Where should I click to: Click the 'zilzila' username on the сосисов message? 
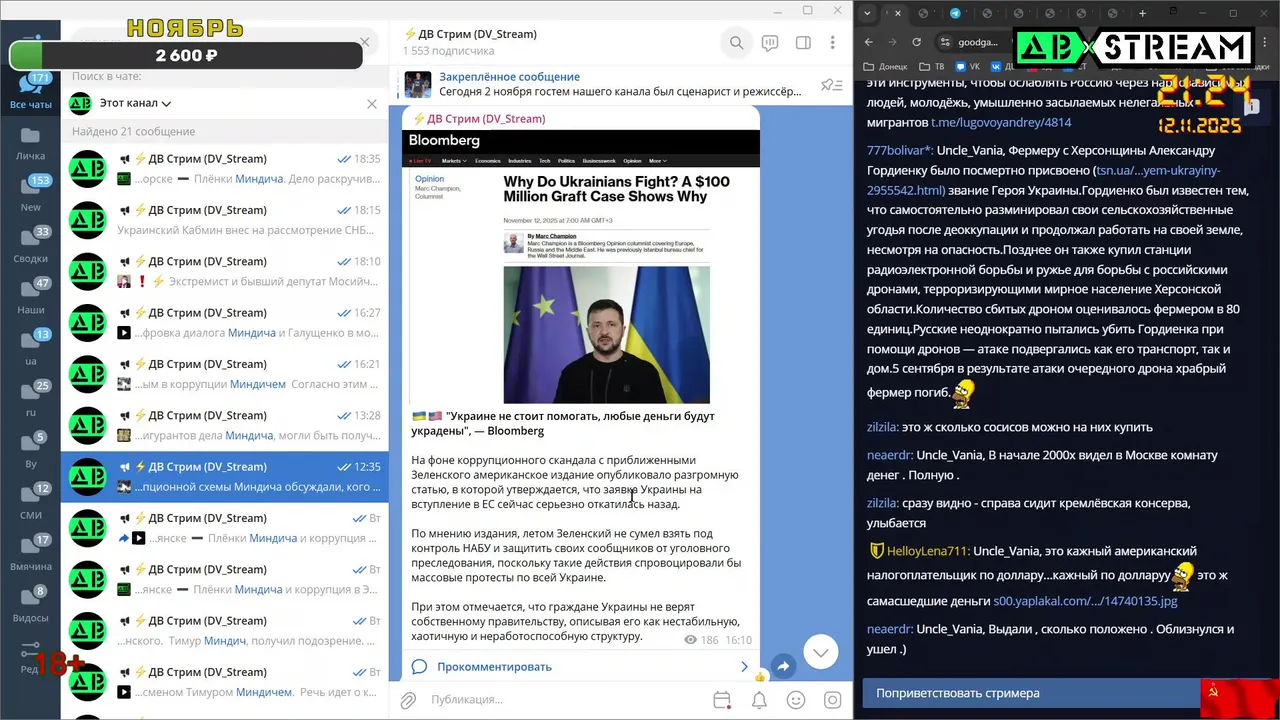(x=882, y=427)
